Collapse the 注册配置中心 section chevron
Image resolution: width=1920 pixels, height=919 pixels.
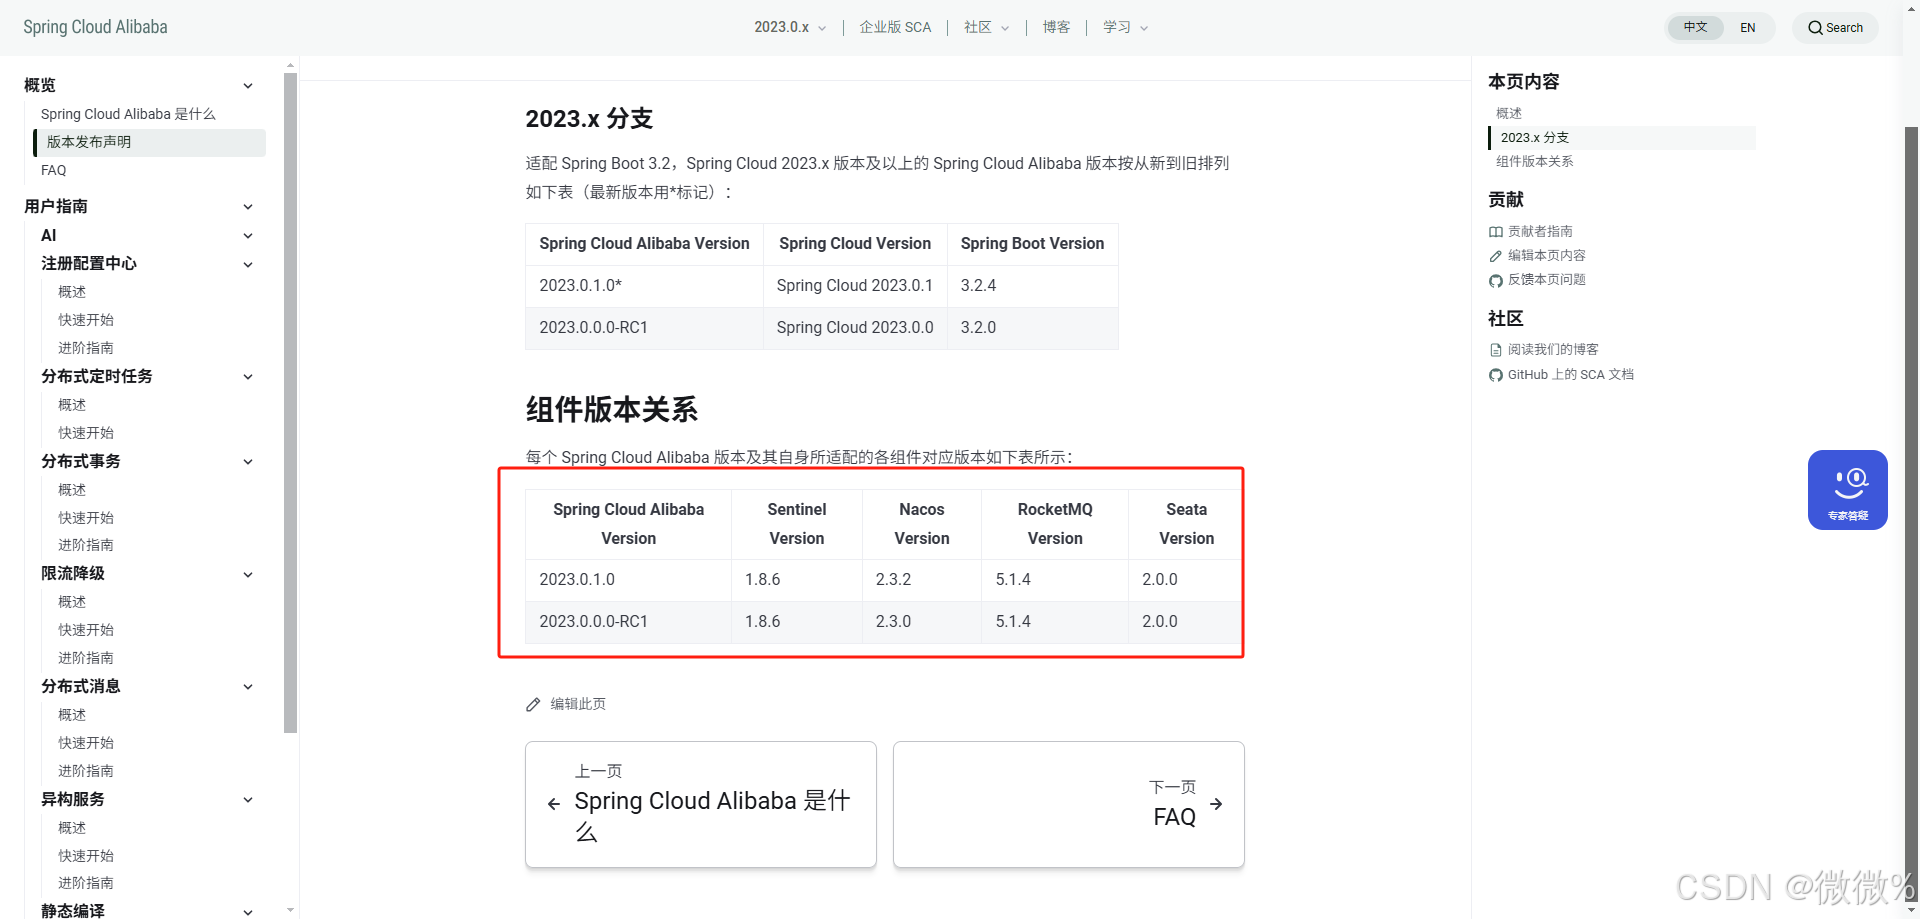click(248, 265)
